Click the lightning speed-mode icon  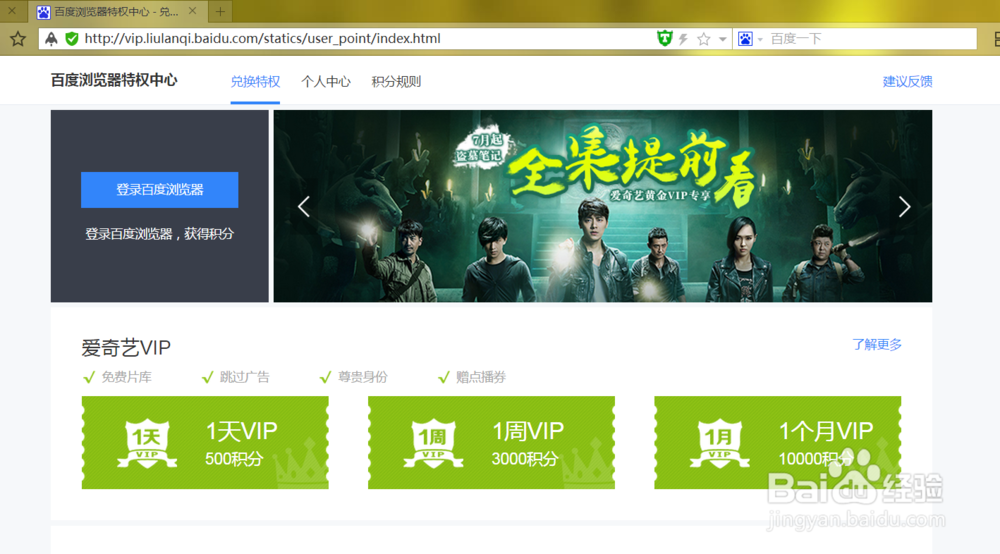pos(684,39)
